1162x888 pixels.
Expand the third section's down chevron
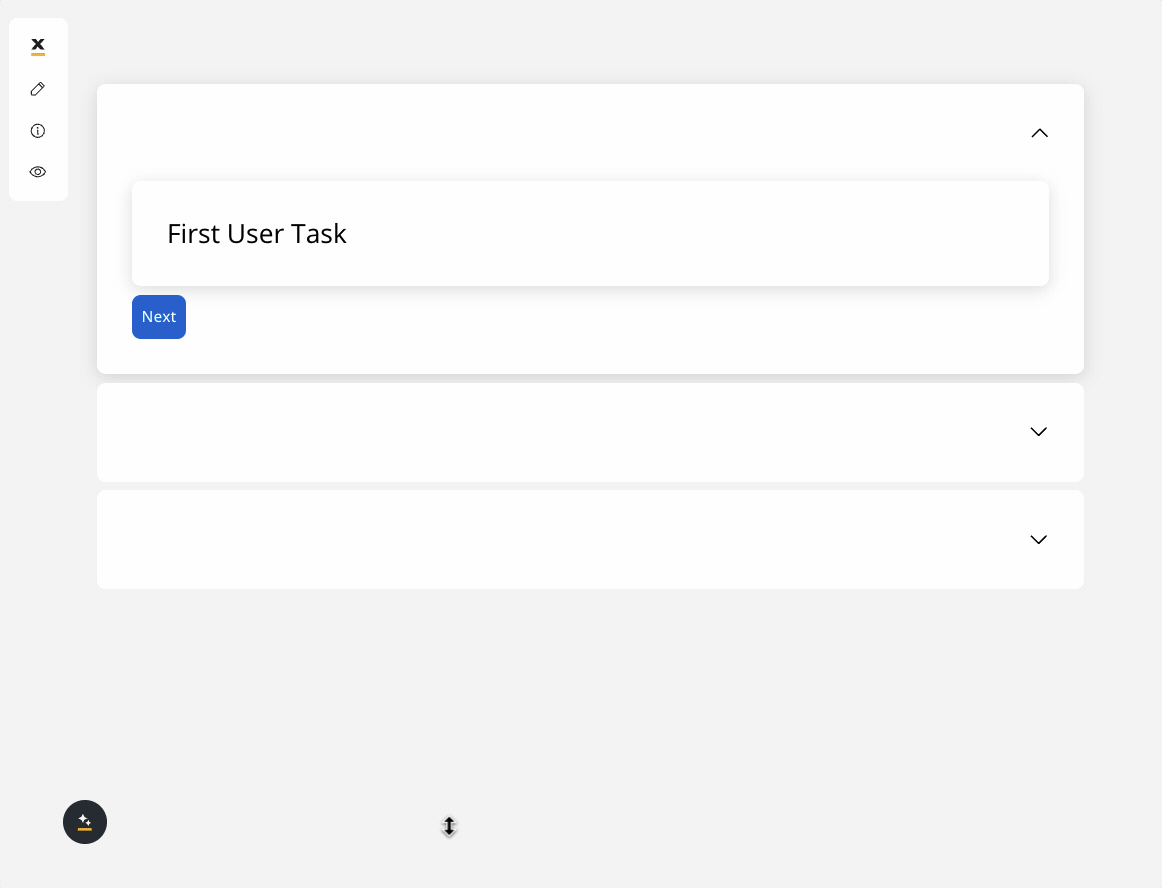coord(1039,540)
